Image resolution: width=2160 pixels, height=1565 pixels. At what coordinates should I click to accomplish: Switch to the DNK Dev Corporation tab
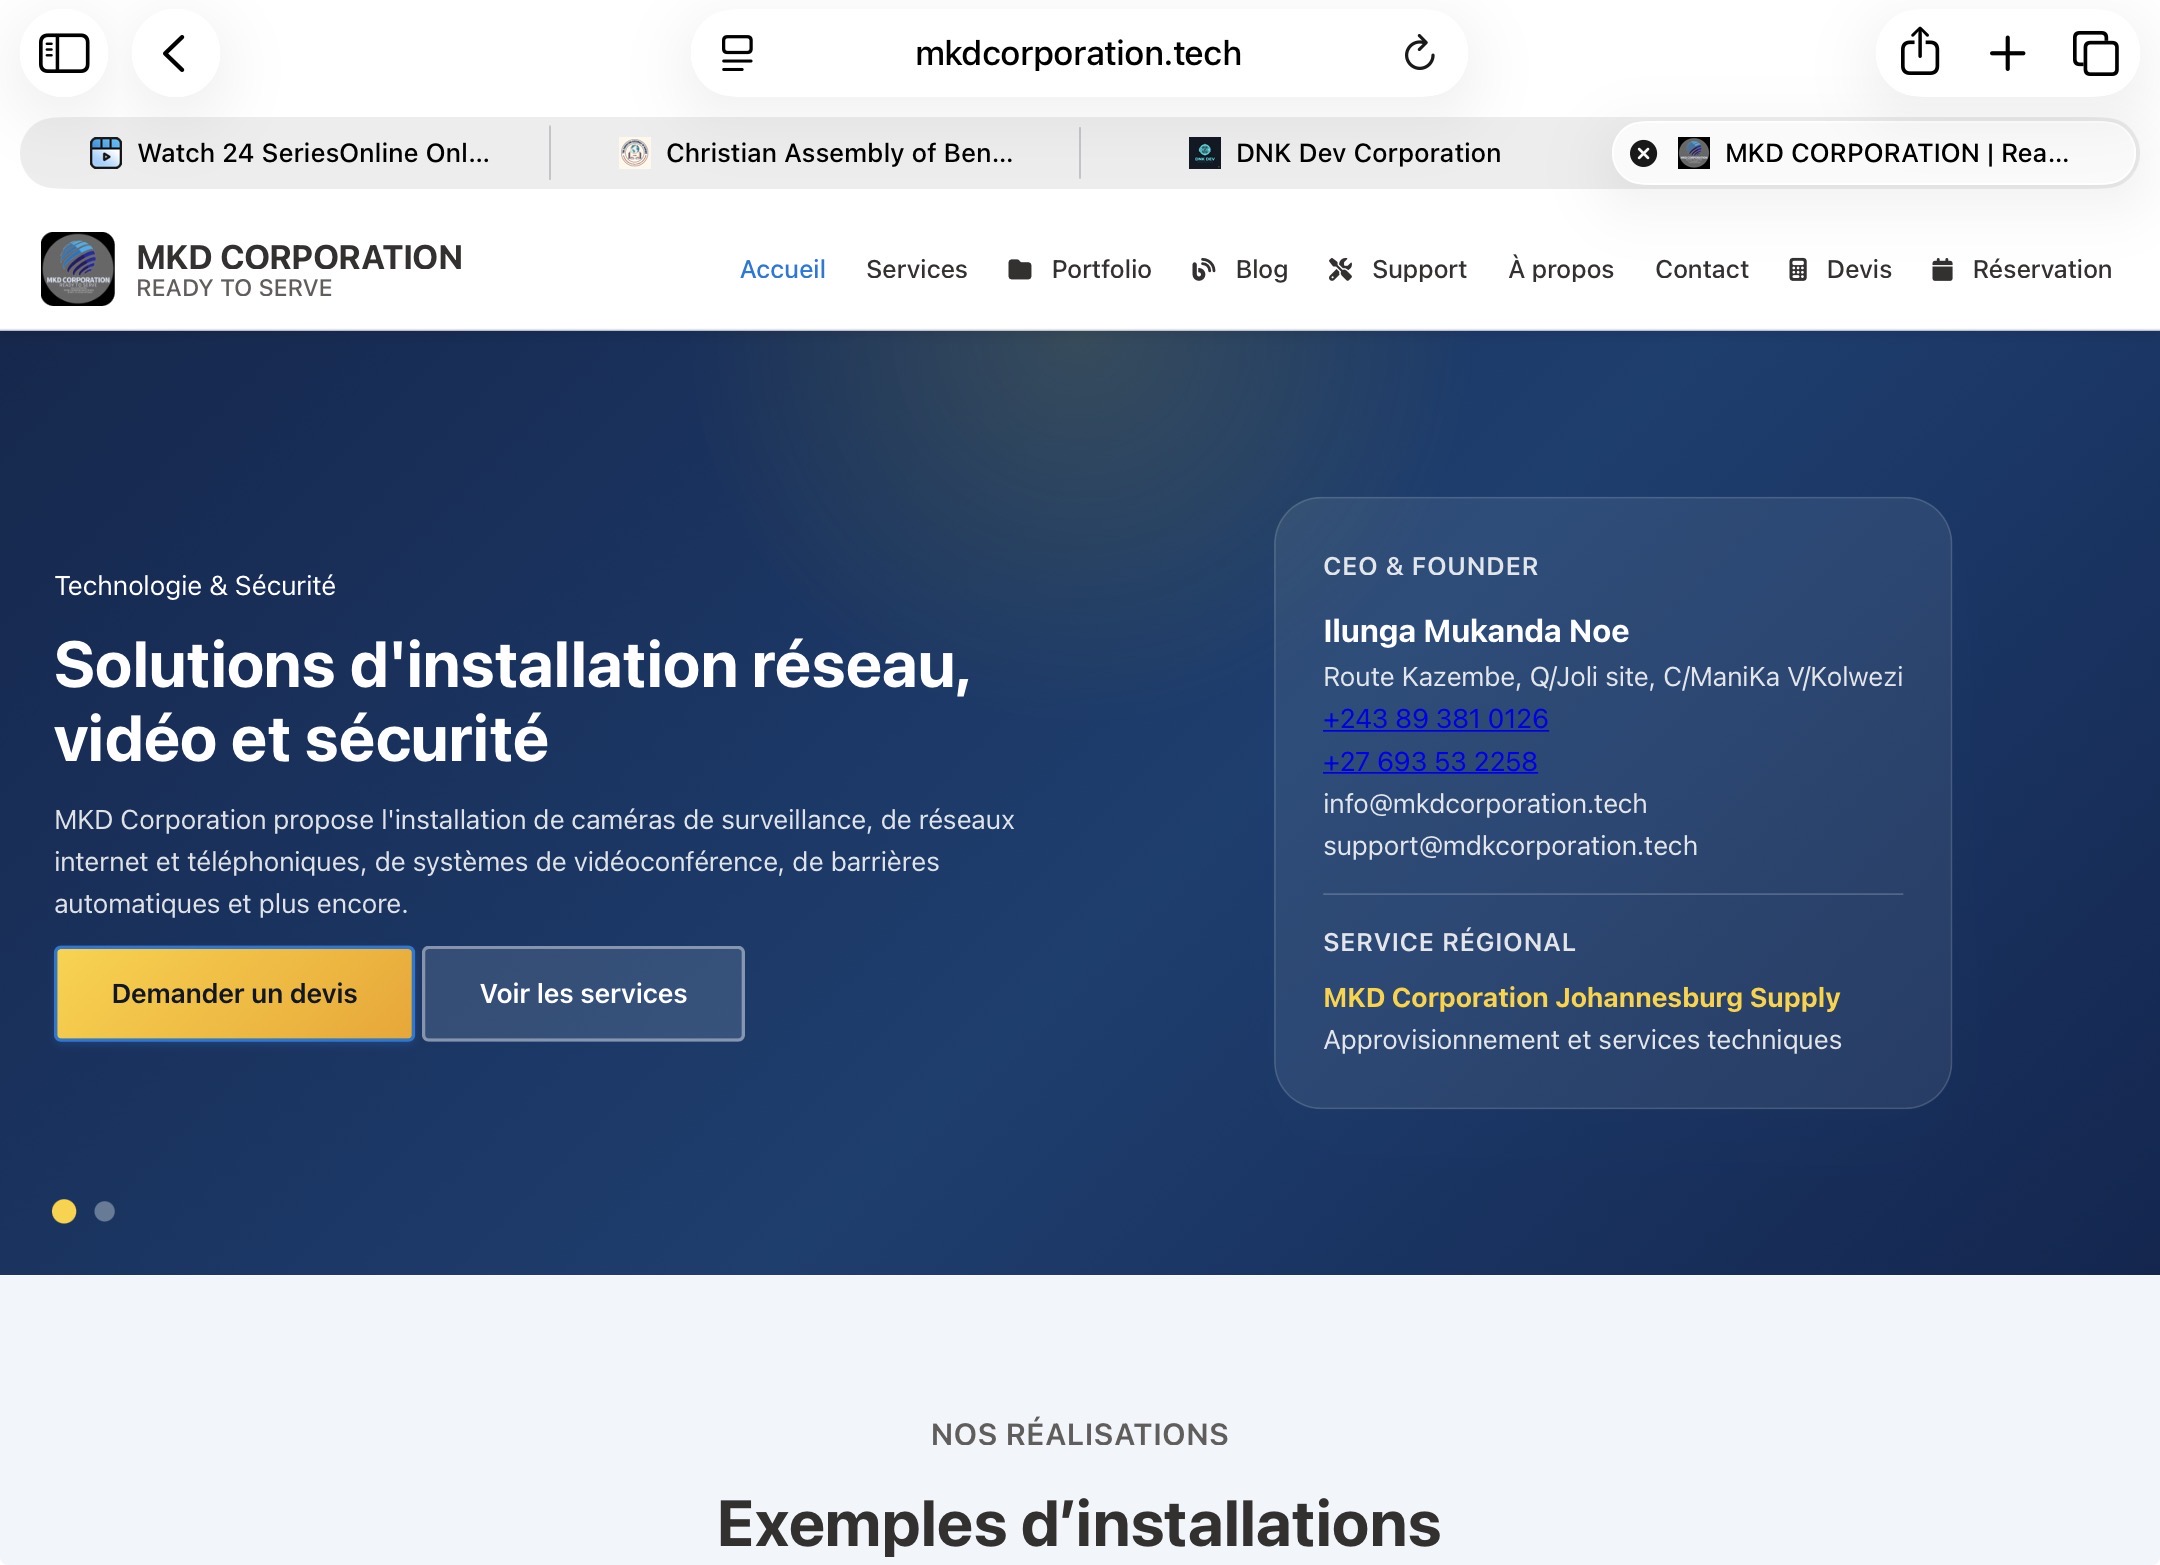pos(1345,153)
